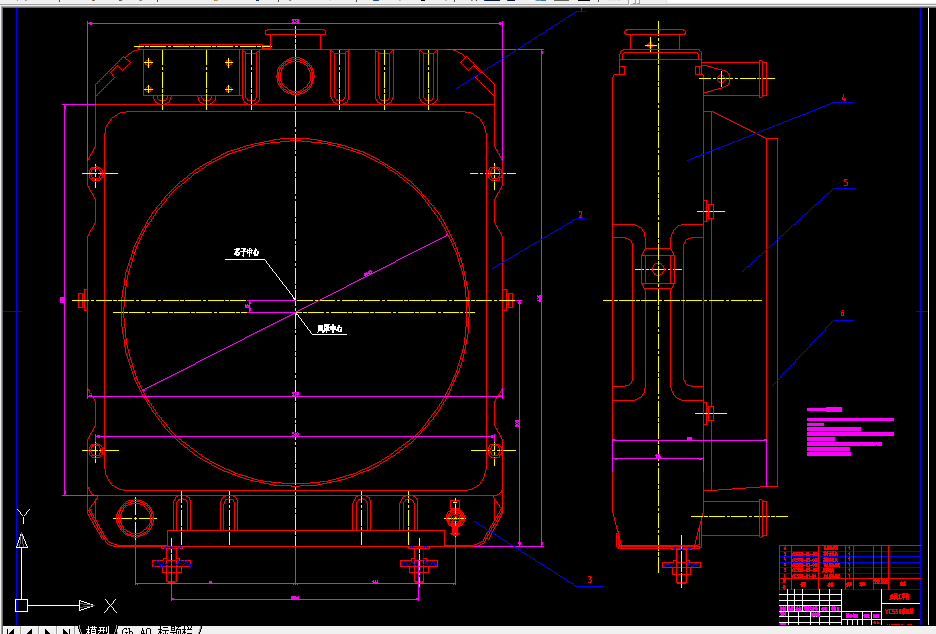Screen dimensions: 936x634
Task: Go to the previous layout tab arrow
Action: coord(29,630)
